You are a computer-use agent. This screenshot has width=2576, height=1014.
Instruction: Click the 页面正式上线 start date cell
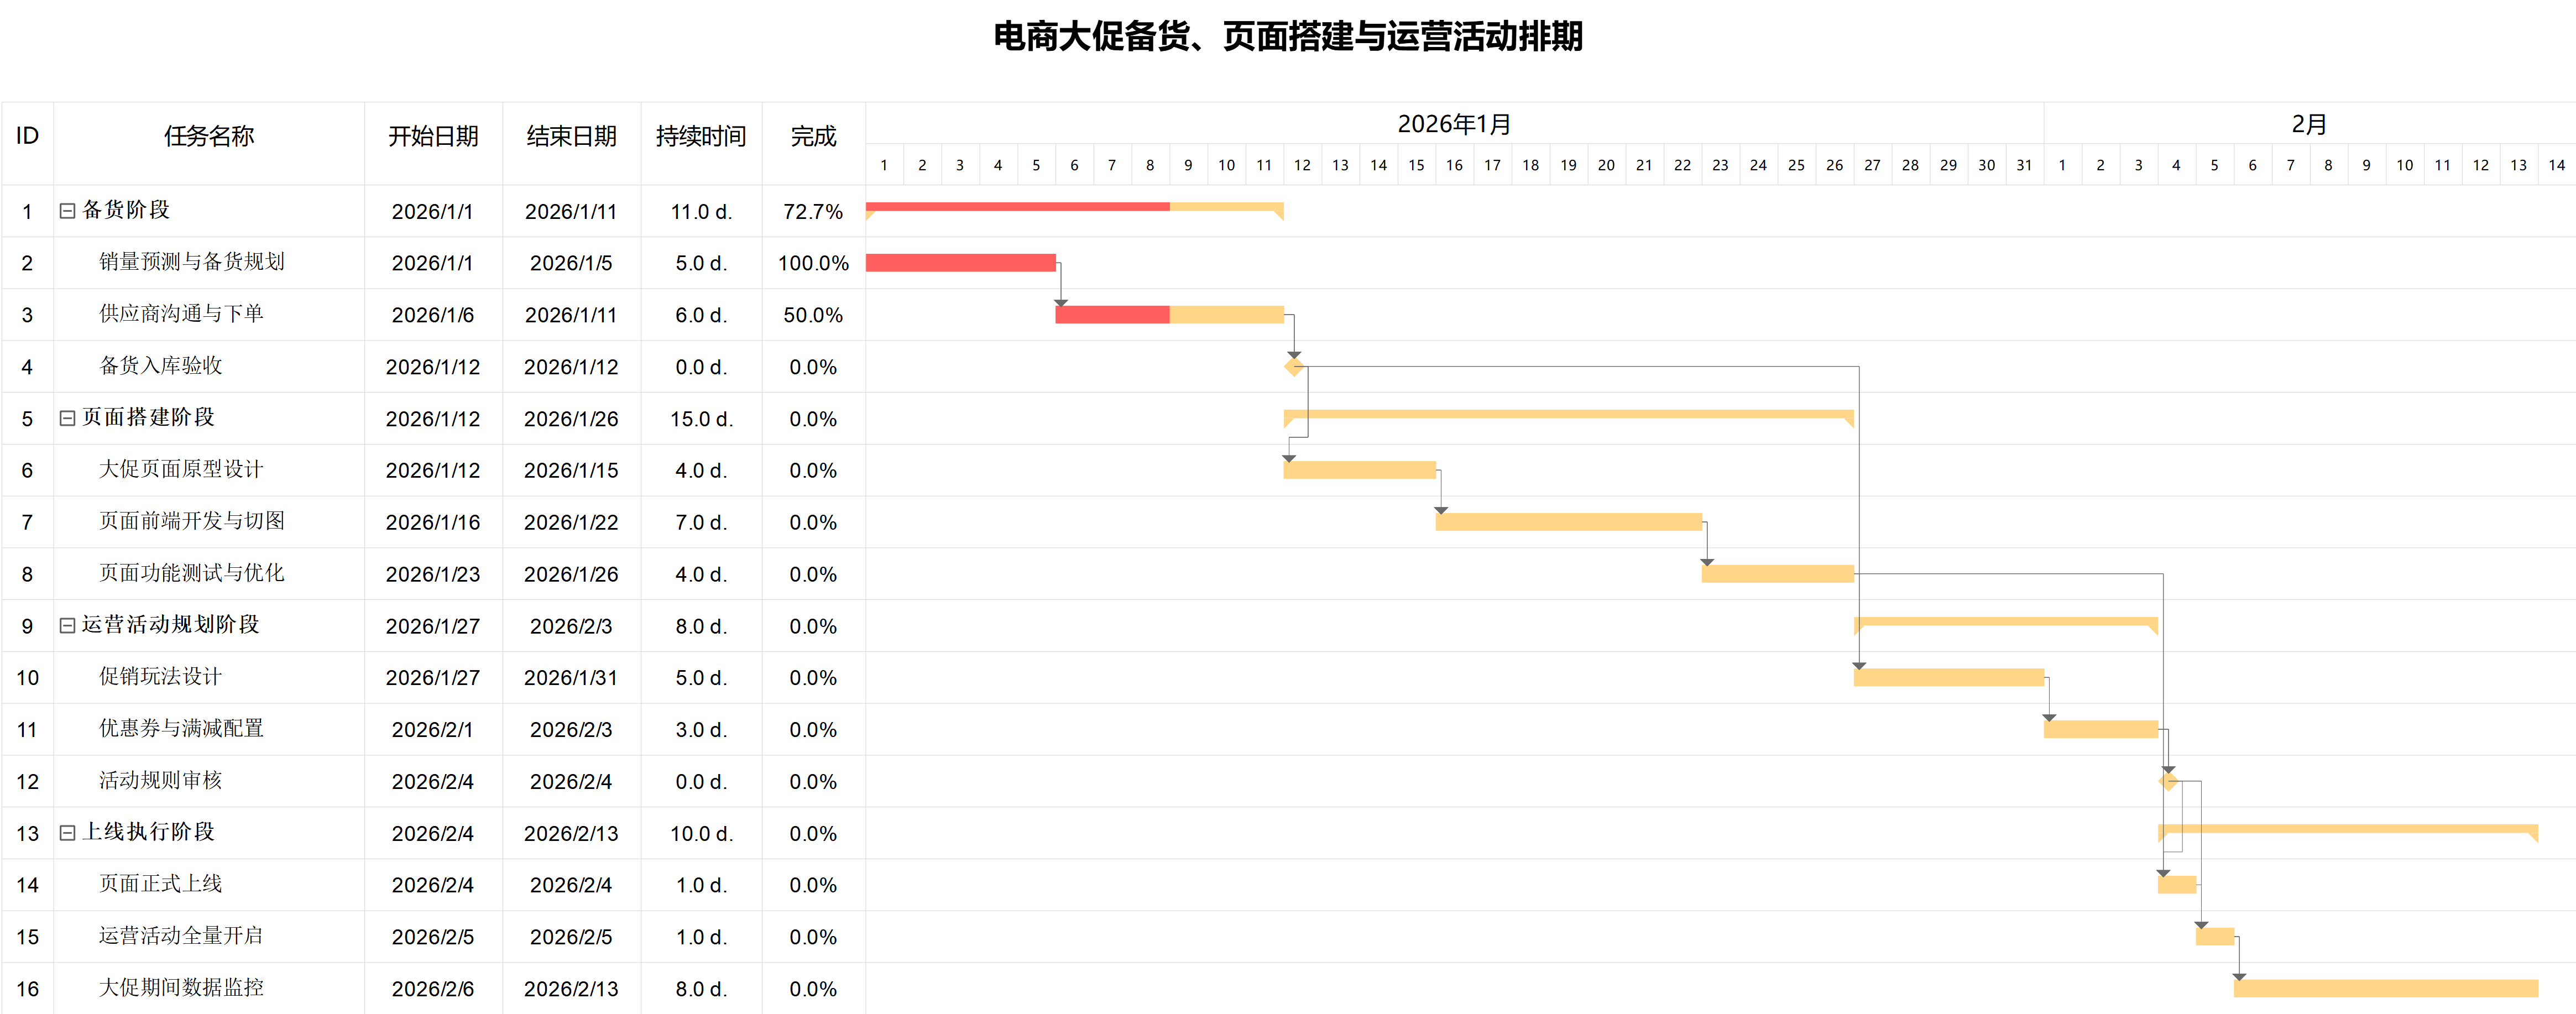tap(433, 885)
